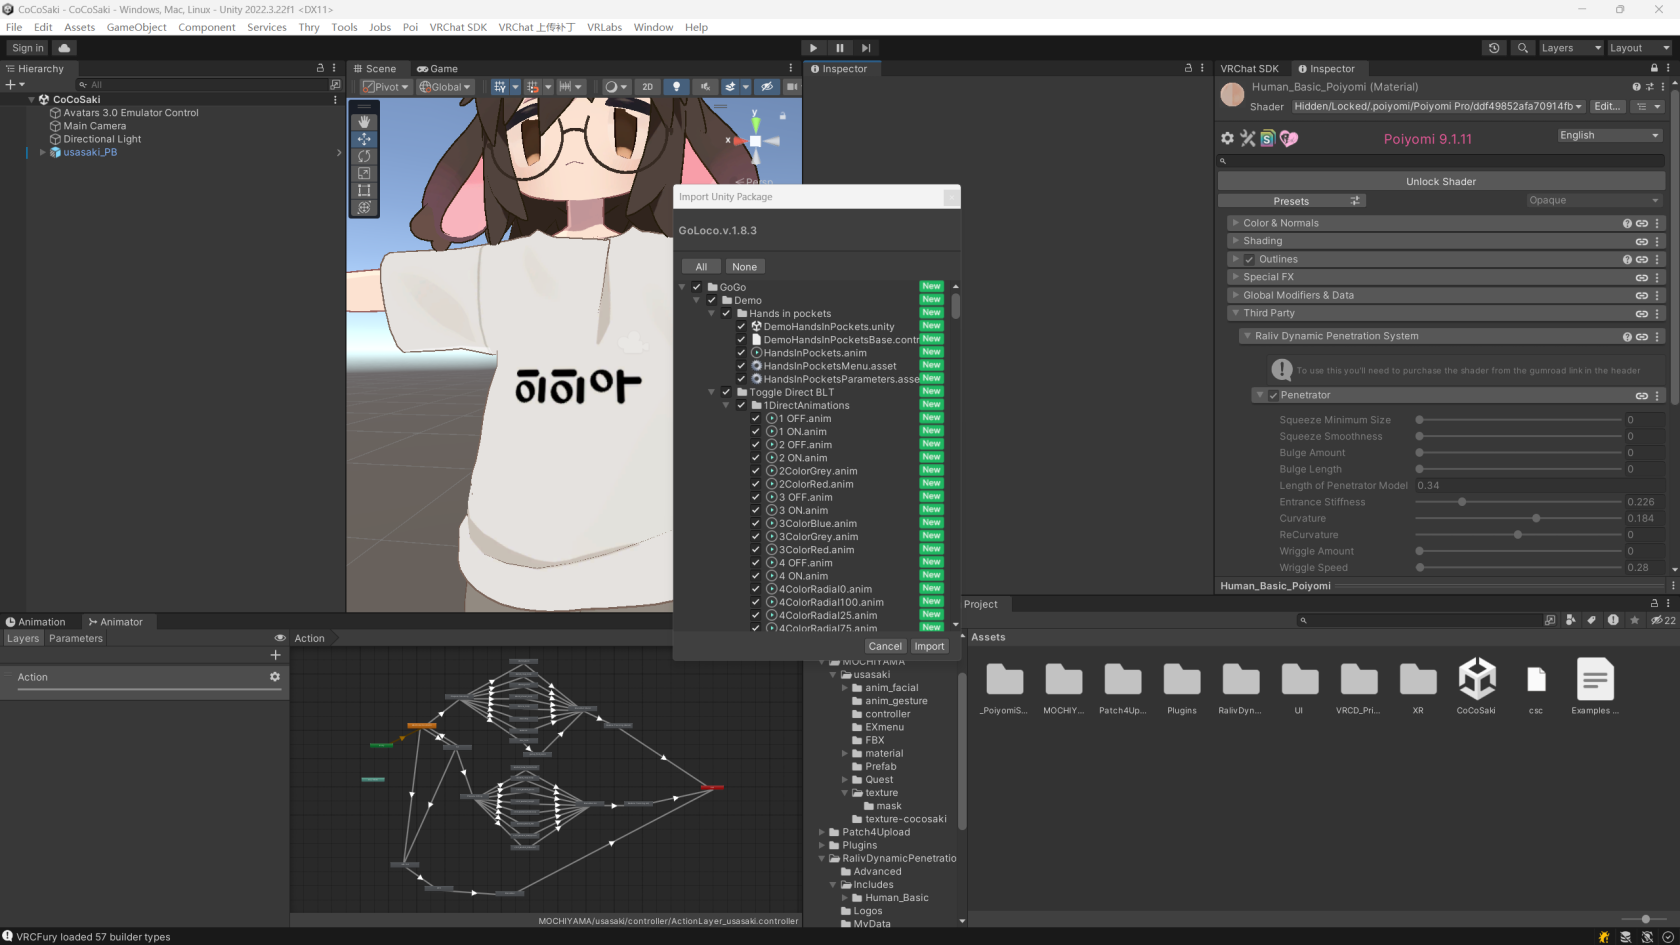
Task: Click Cancel in Import Unity Package dialog
Action: (x=885, y=646)
